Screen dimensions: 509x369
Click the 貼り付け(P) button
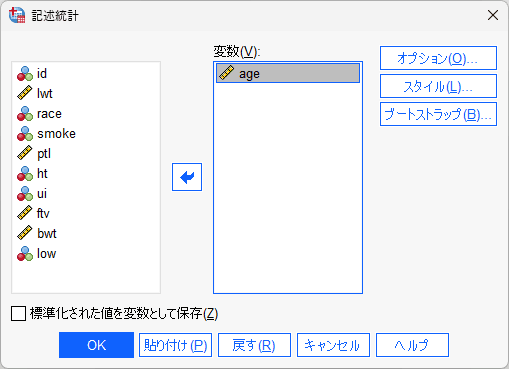click(175, 345)
